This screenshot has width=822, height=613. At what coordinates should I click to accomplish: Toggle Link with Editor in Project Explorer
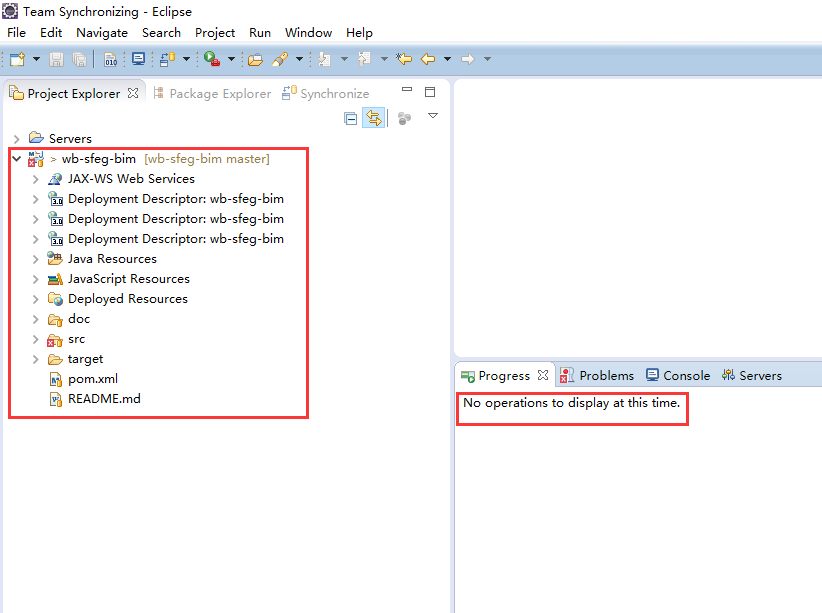[374, 118]
